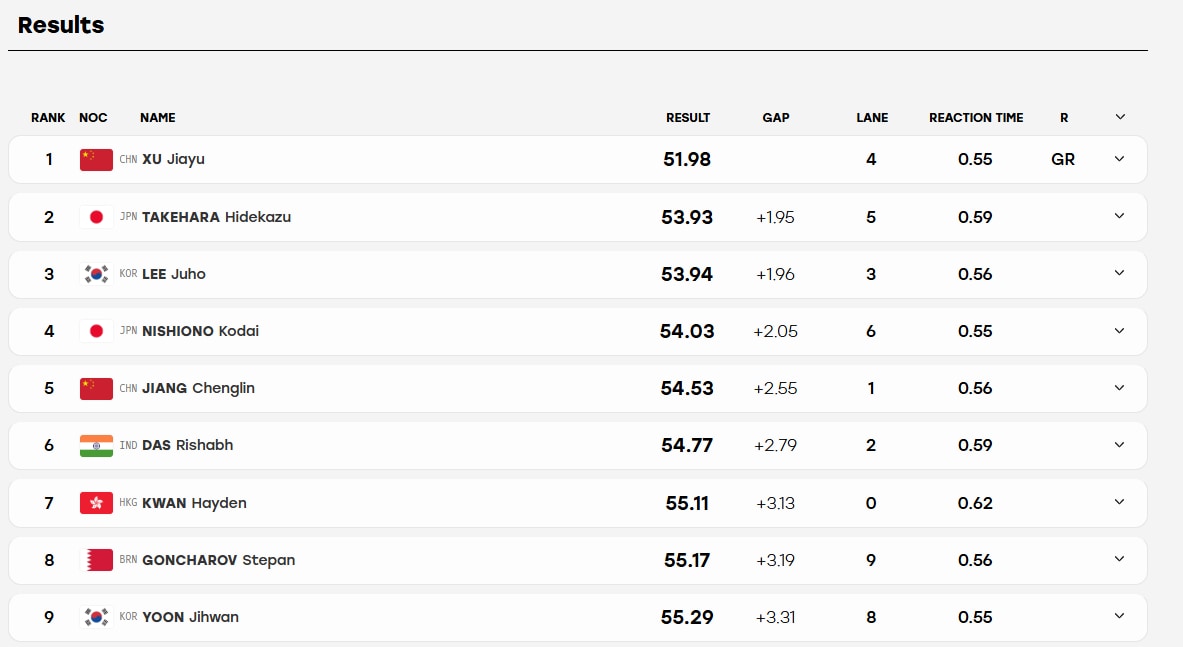Expand YOON Jihwan row chevron
This screenshot has height=647, width=1183.
pos(1120,616)
